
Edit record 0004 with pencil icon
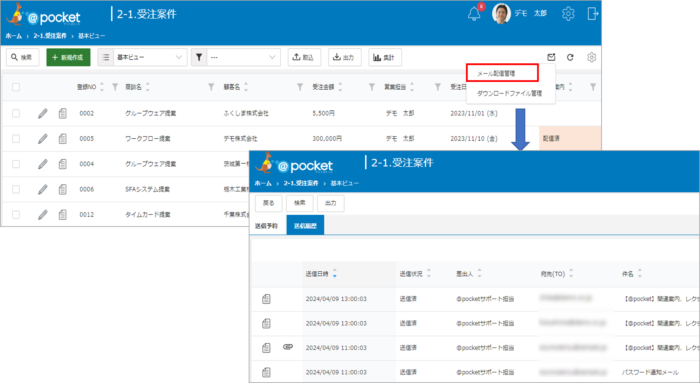pyautogui.click(x=42, y=164)
